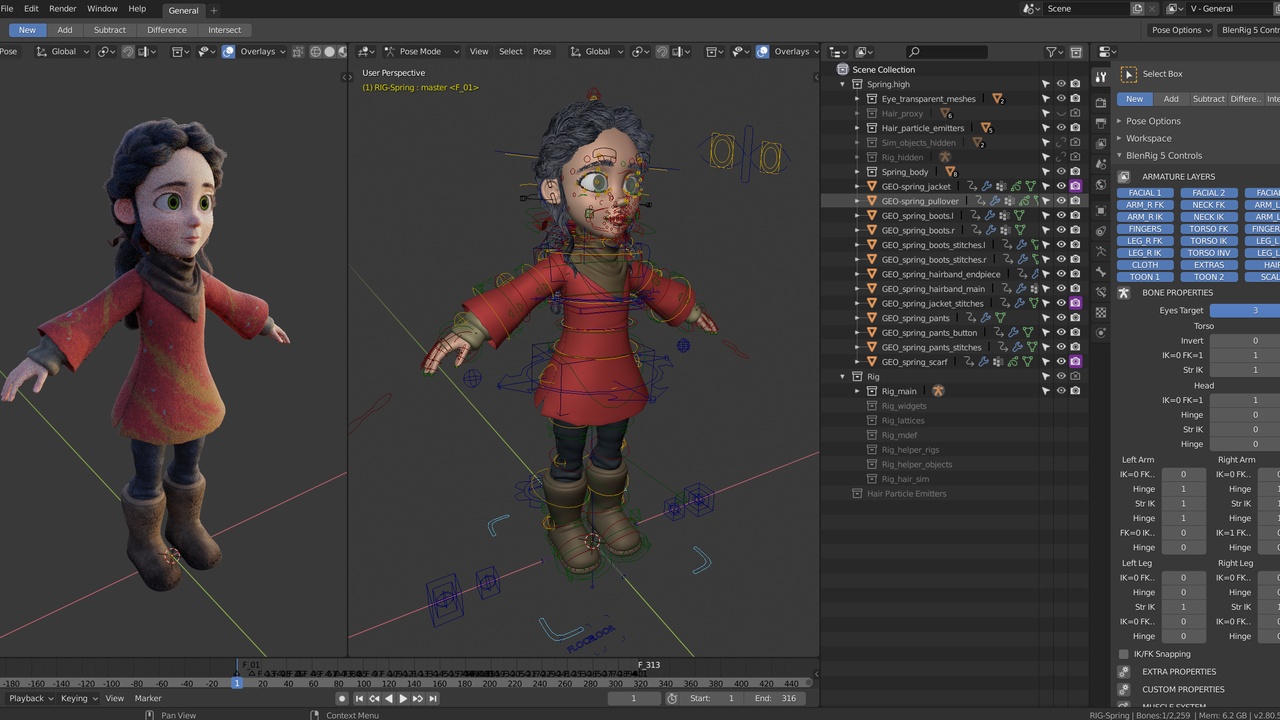Viewport: 1280px width, 720px height.
Task: Open the Bone Properties panel icon
Action: pyautogui.click(x=1124, y=292)
